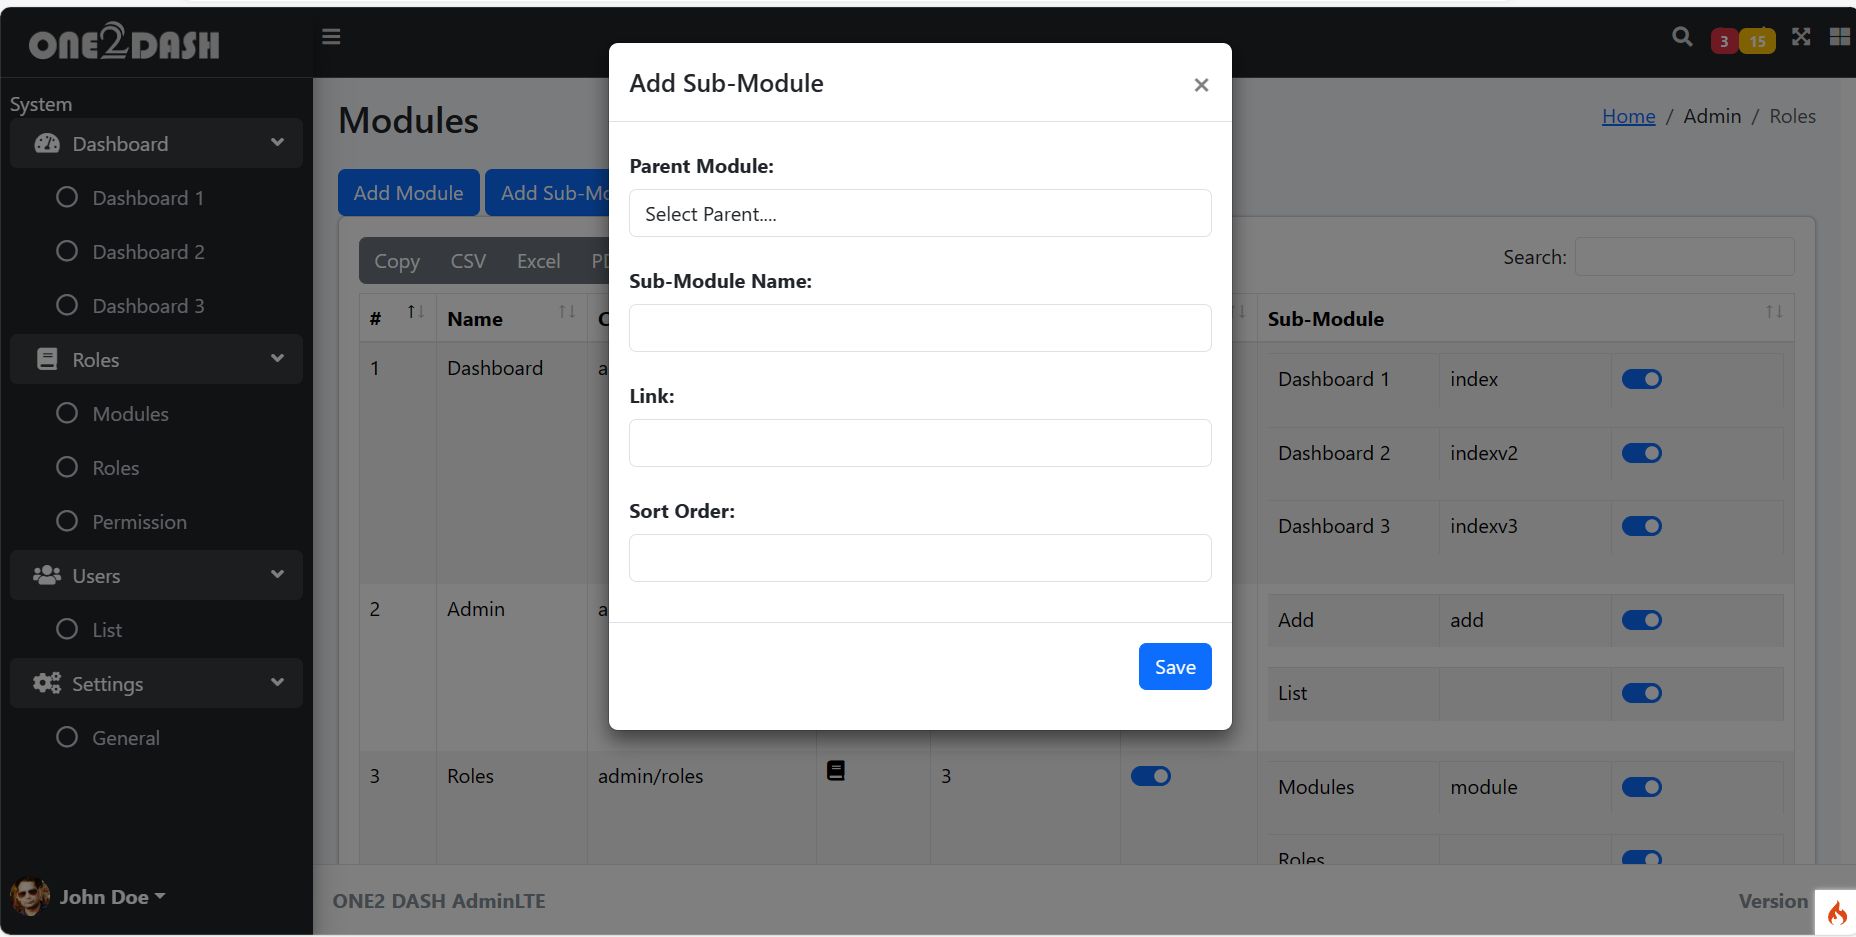Image resolution: width=1856 pixels, height=937 pixels.
Task: Toggle the Dashboard 1 sub-module switch
Action: pos(1641,379)
